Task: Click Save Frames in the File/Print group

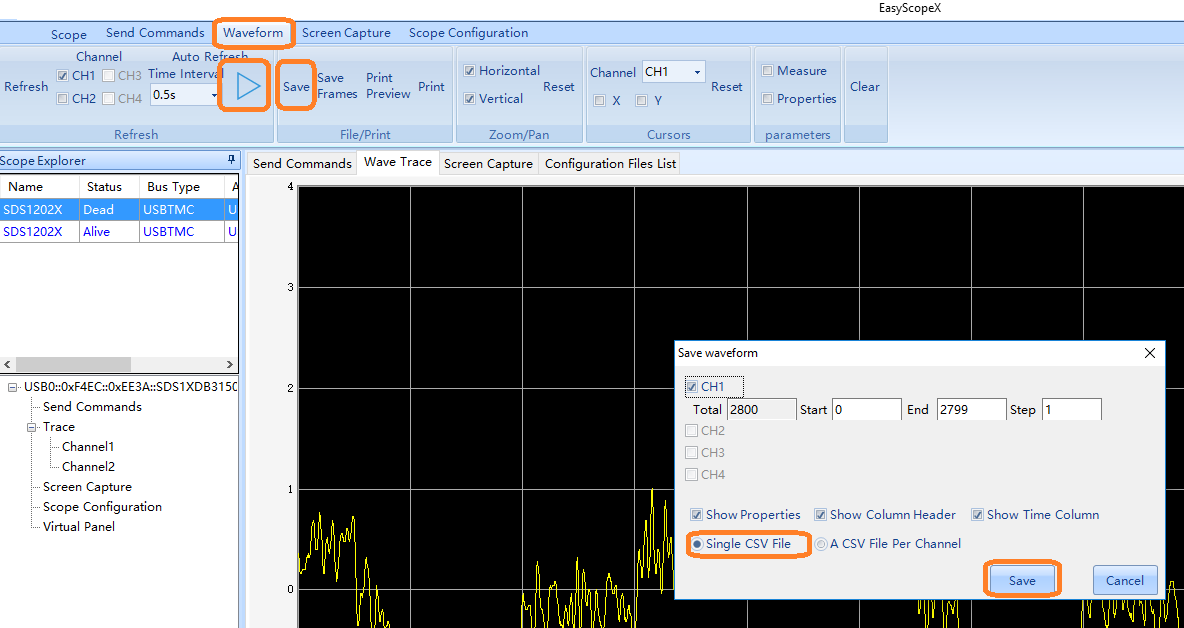Action: coord(337,86)
